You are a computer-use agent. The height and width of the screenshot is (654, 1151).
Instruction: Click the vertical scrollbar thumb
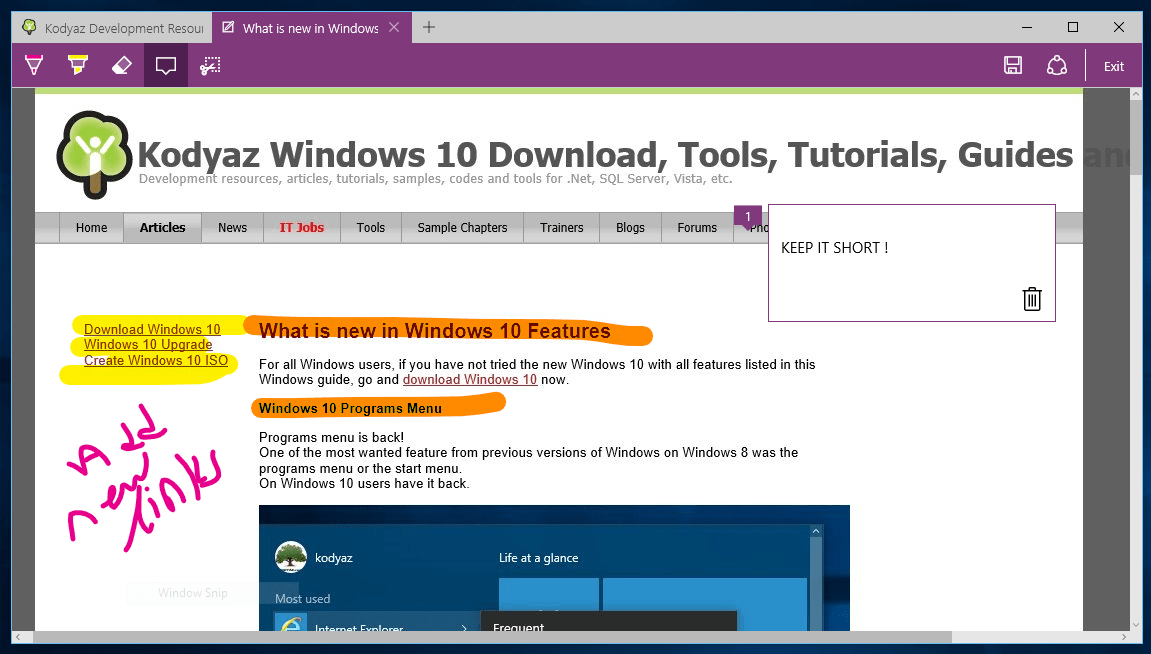pyautogui.click(x=1137, y=138)
